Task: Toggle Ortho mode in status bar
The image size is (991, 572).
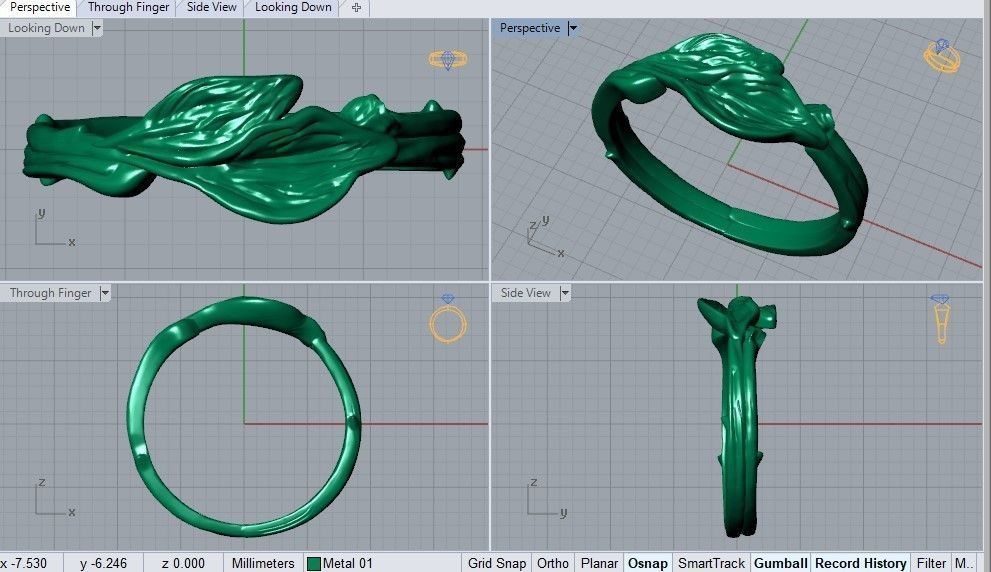Action: pyautogui.click(x=552, y=563)
